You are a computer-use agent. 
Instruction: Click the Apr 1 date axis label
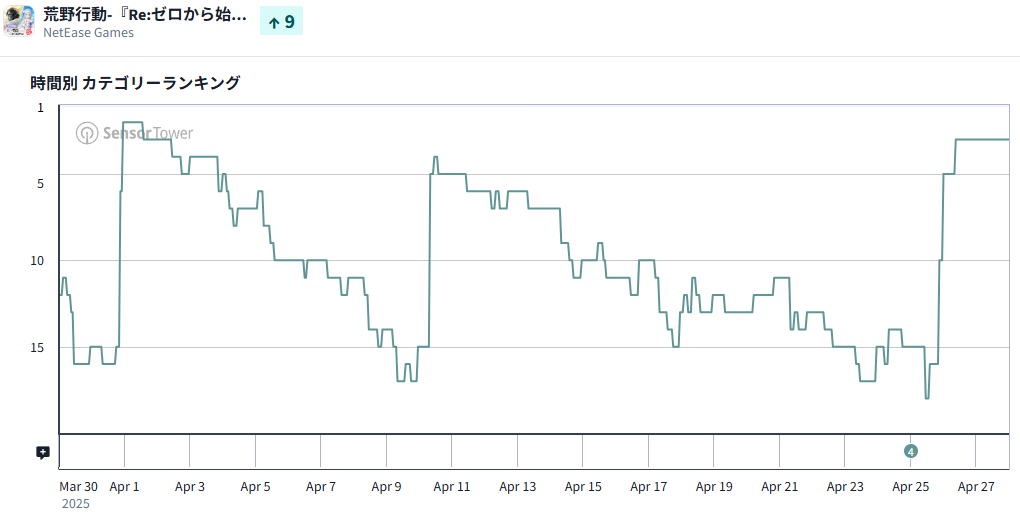124,487
